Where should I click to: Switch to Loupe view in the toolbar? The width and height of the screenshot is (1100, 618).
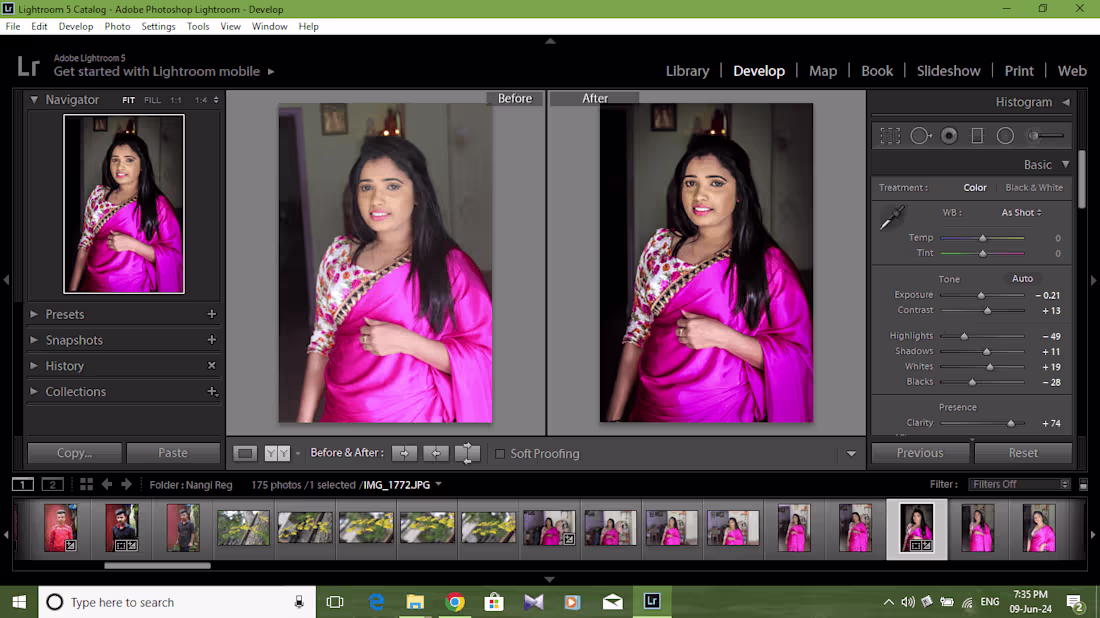pos(245,453)
